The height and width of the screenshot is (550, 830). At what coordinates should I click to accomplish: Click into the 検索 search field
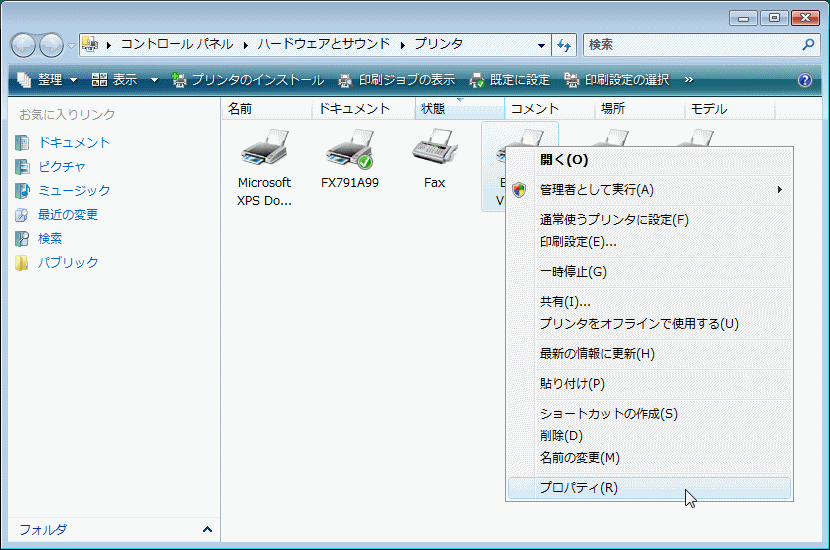(691, 45)
